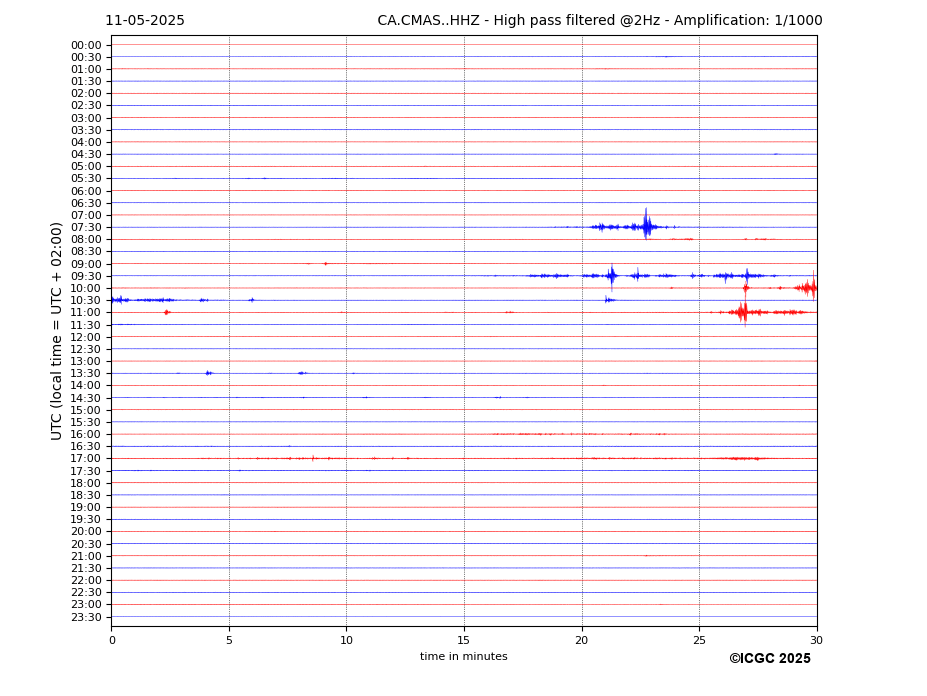Click the 10:30 time row label
927x696 pixels.
tap(86, 300)
